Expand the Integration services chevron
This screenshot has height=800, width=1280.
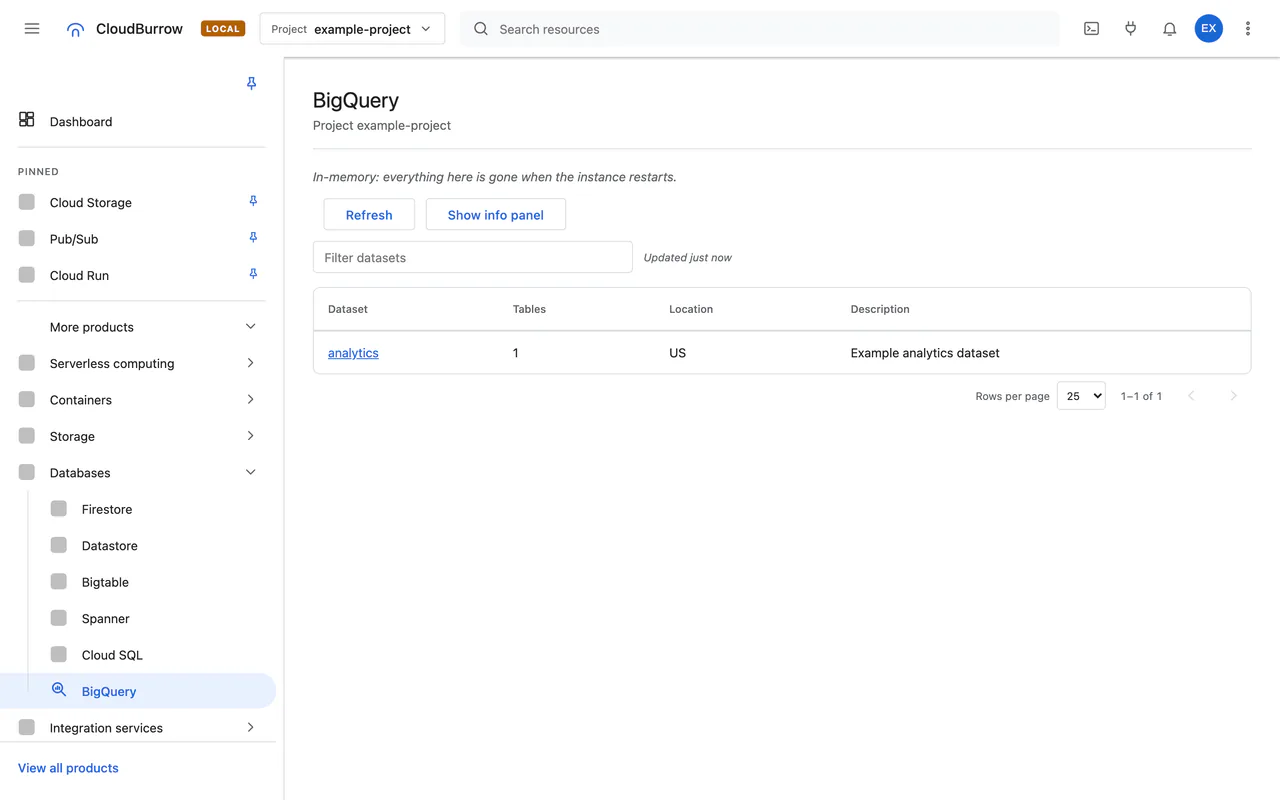250,727
